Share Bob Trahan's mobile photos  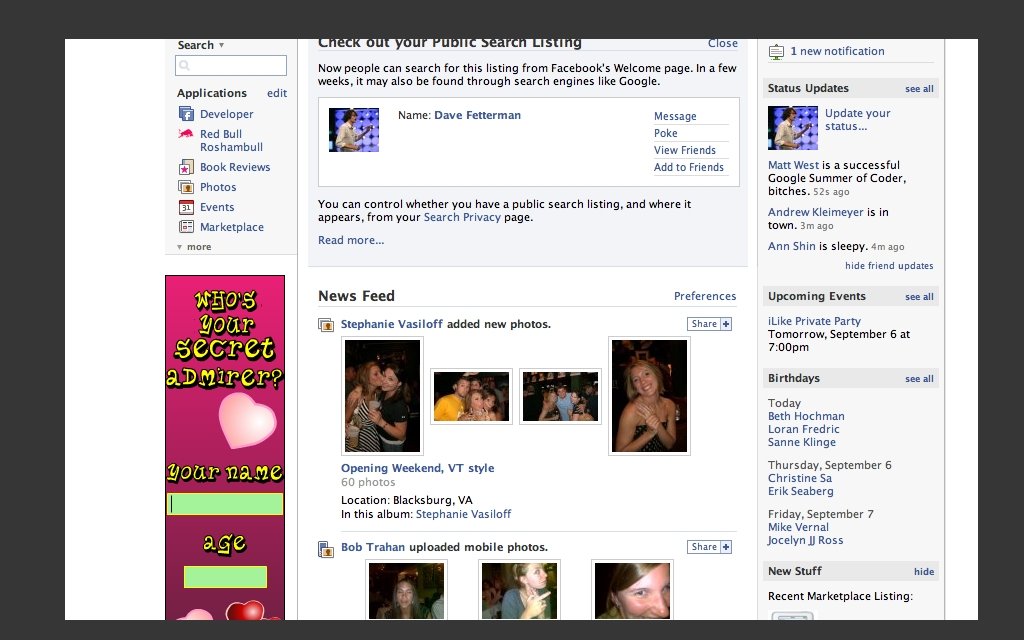pos(709,547)
